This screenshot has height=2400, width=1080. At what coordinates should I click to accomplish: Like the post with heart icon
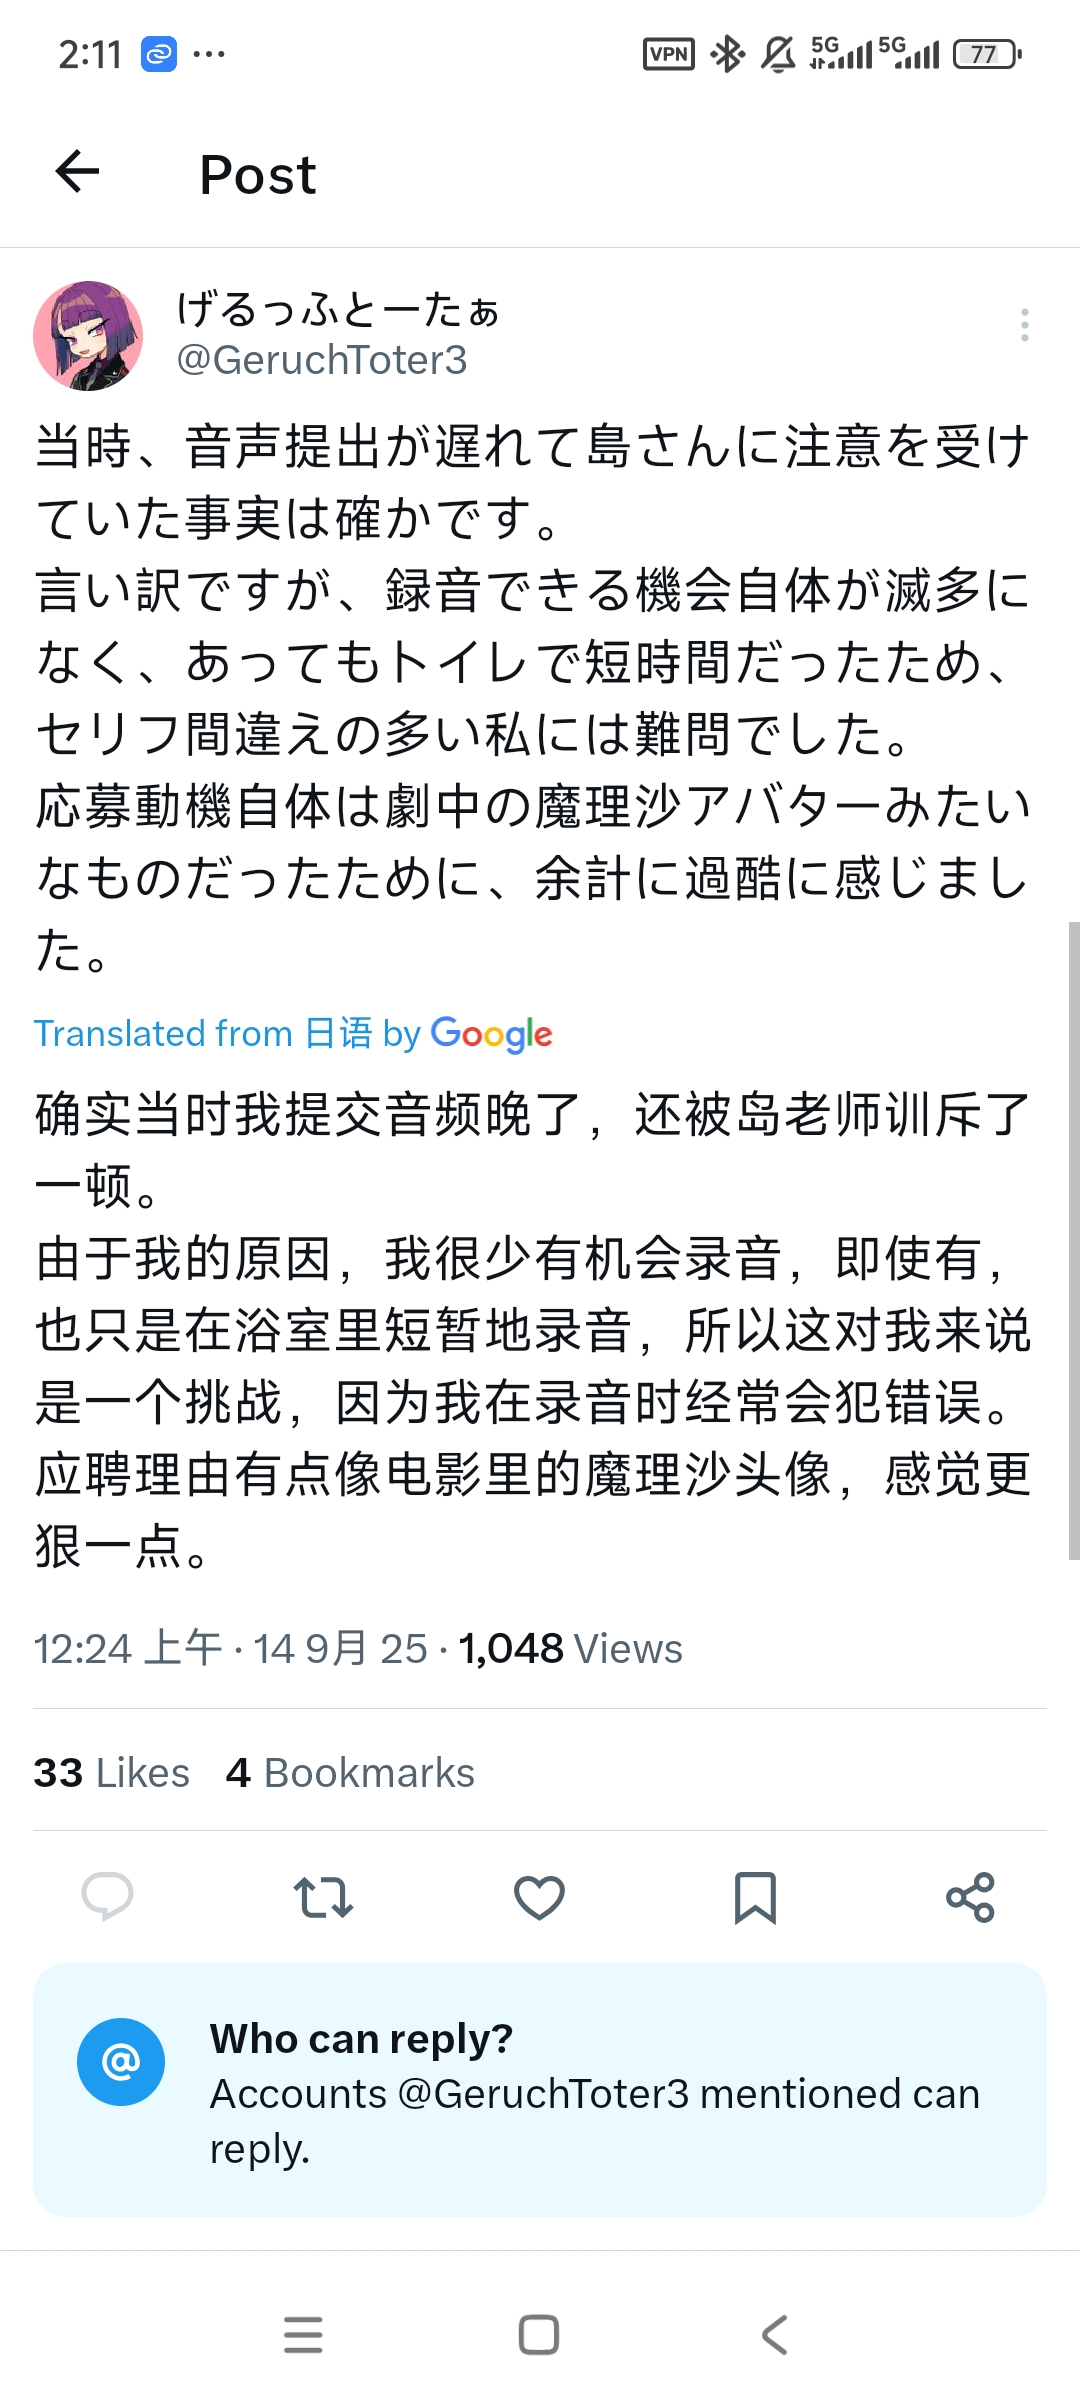click(539, 1897)
